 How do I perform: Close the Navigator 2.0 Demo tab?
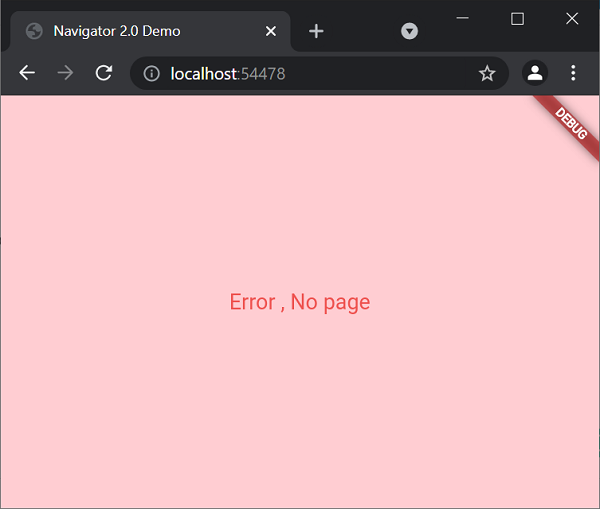pos(271,31)
